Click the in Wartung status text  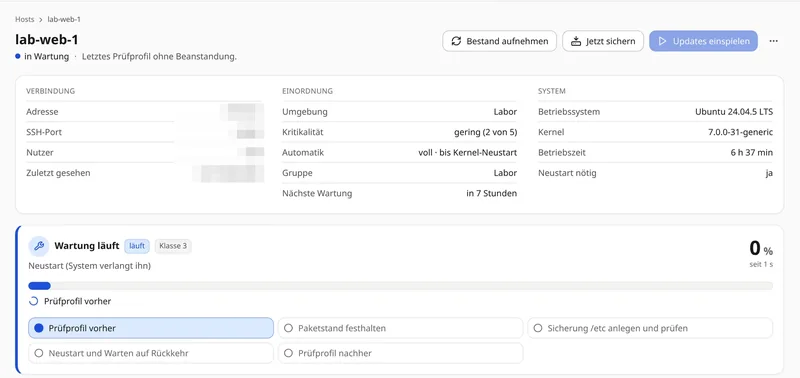pyautogui.click(x=46, y=57)
